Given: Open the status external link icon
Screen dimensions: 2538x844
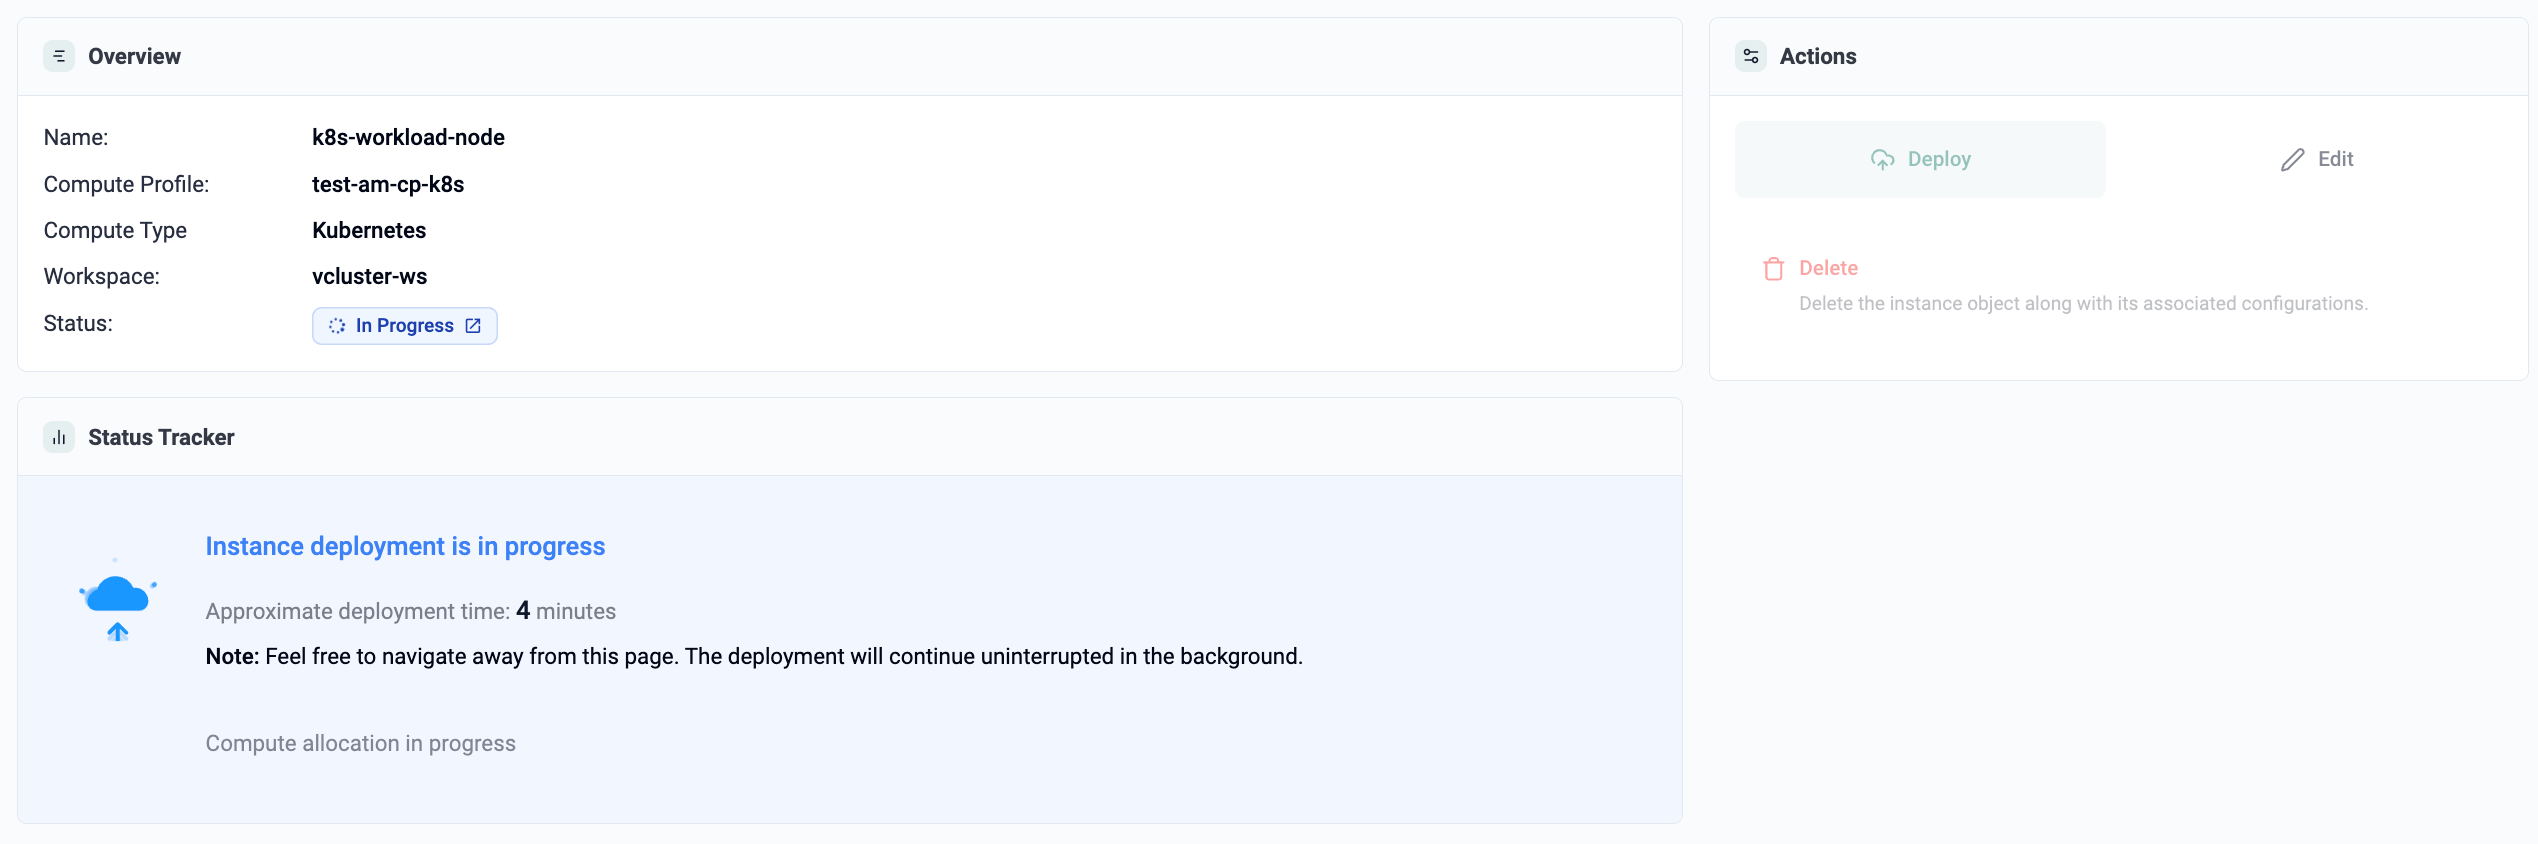Looking at the screenshot, I should (473, 326).
